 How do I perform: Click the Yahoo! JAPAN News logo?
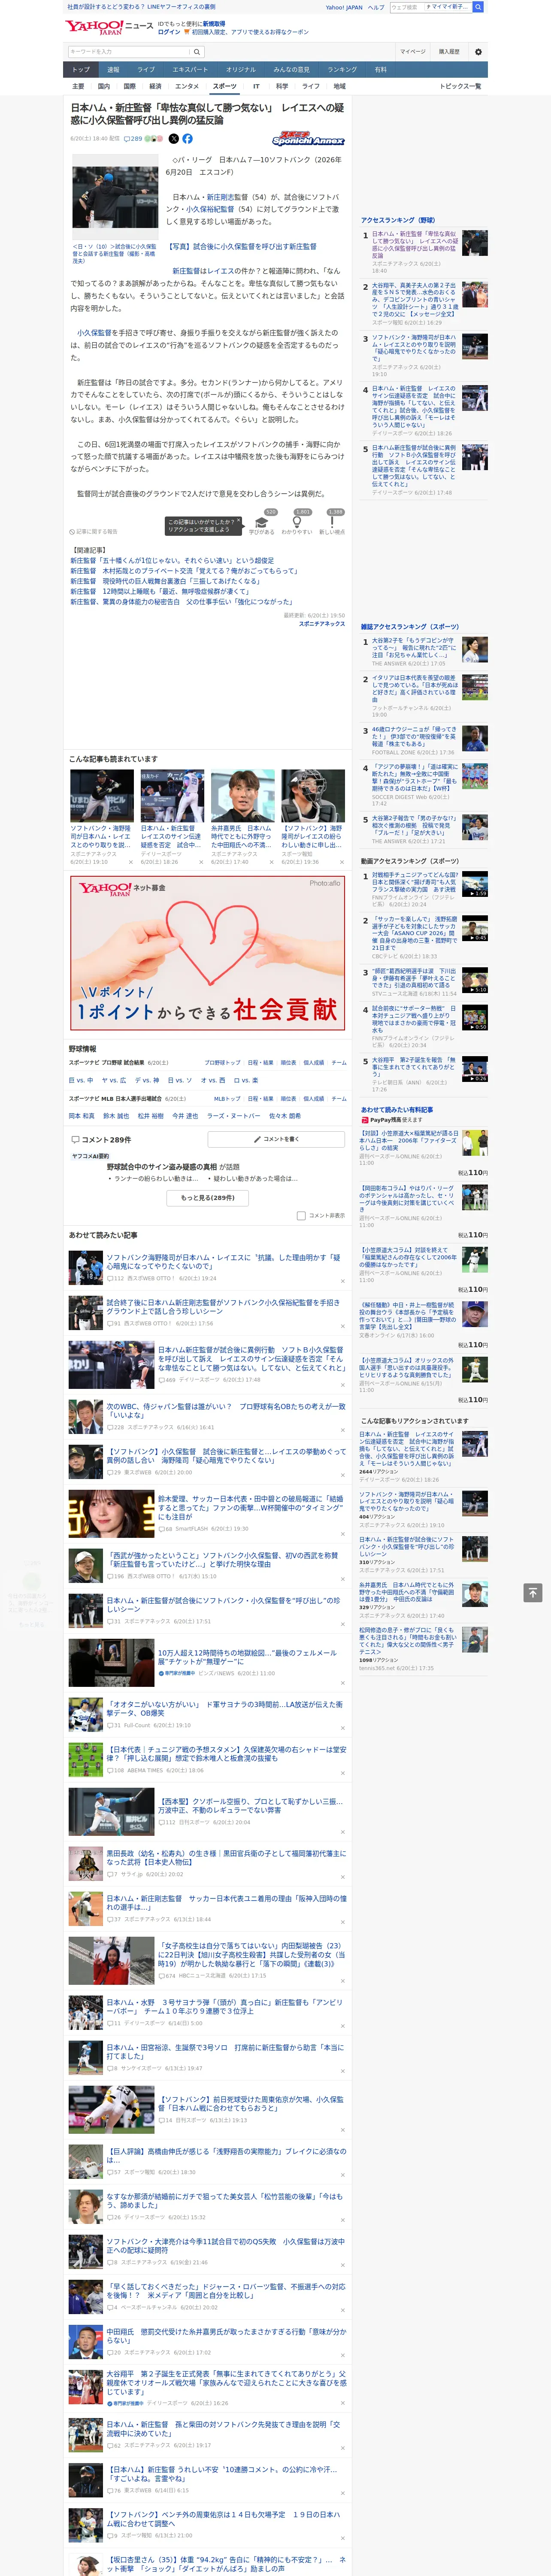tap(109, 28)
